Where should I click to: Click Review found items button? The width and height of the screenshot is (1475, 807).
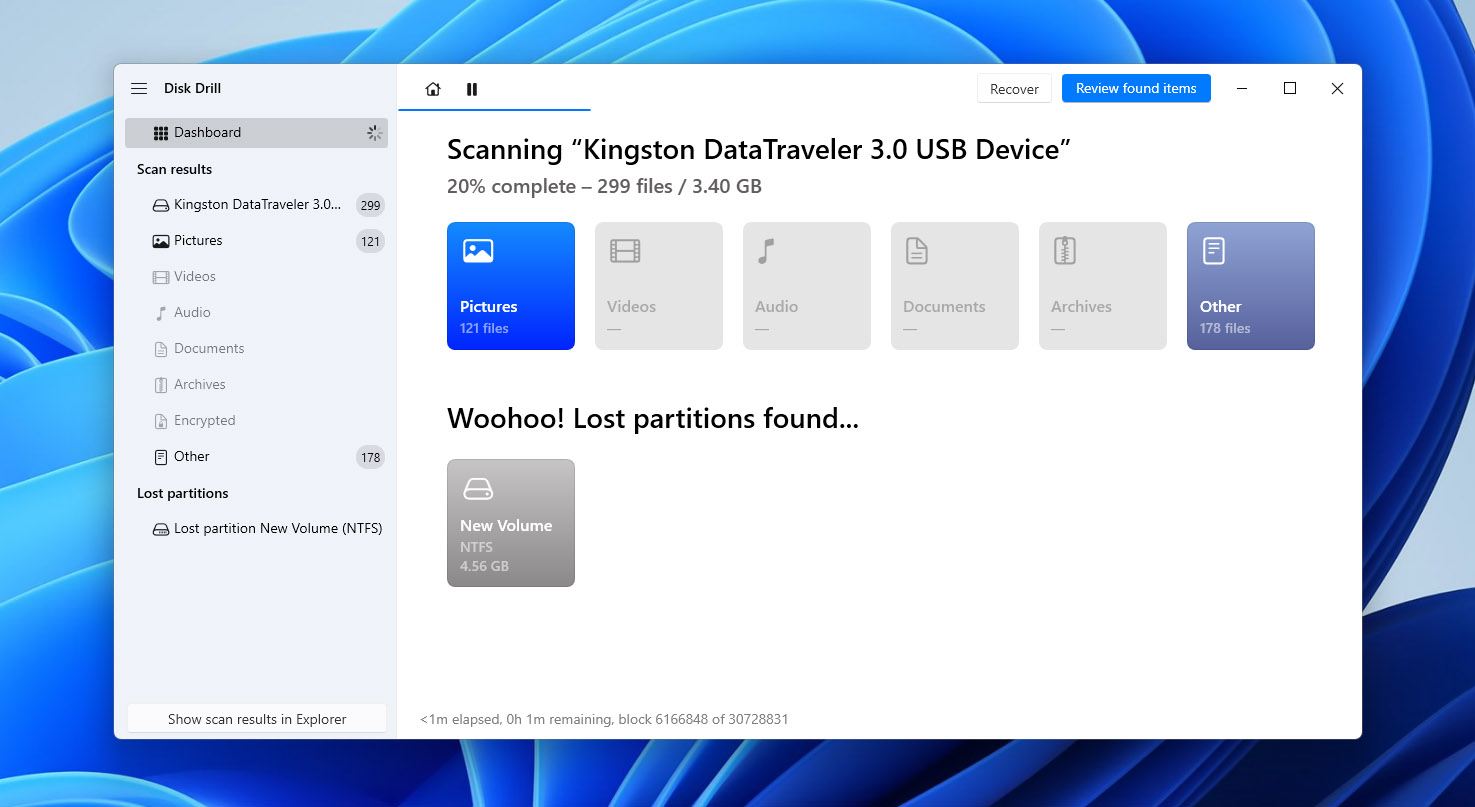pos(1136,89)
